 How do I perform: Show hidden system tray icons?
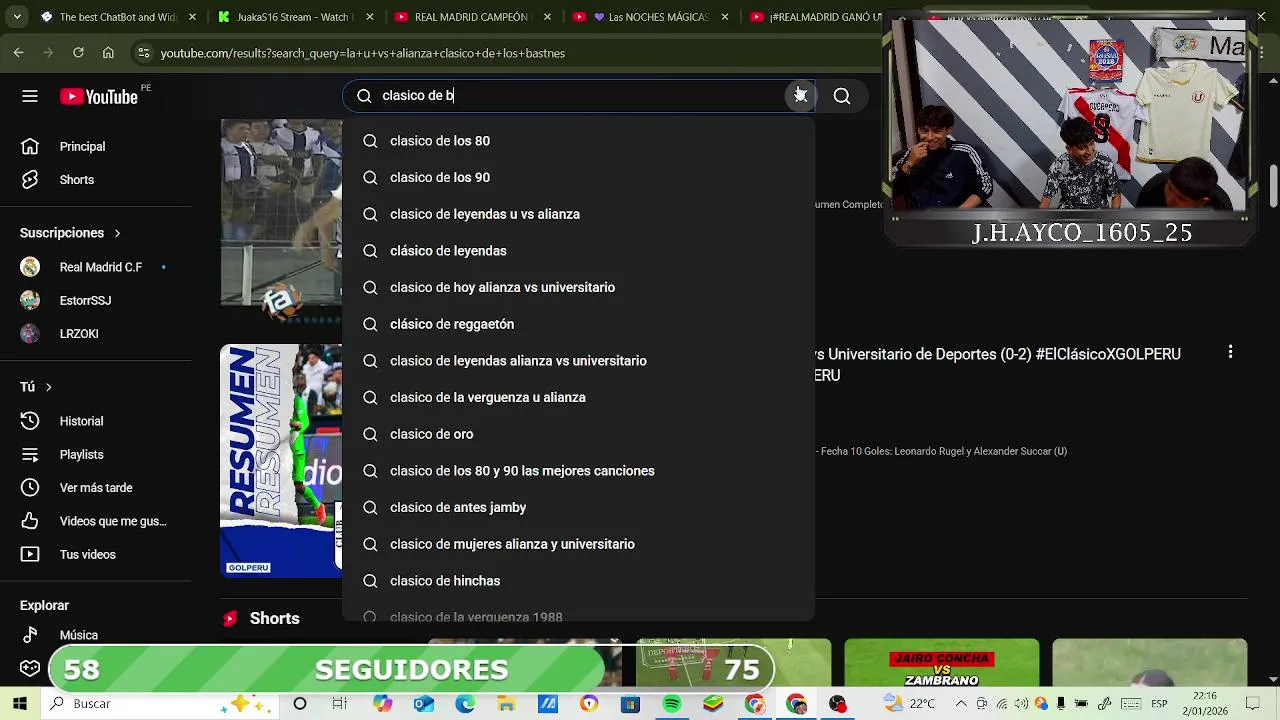tap(961, 704)
